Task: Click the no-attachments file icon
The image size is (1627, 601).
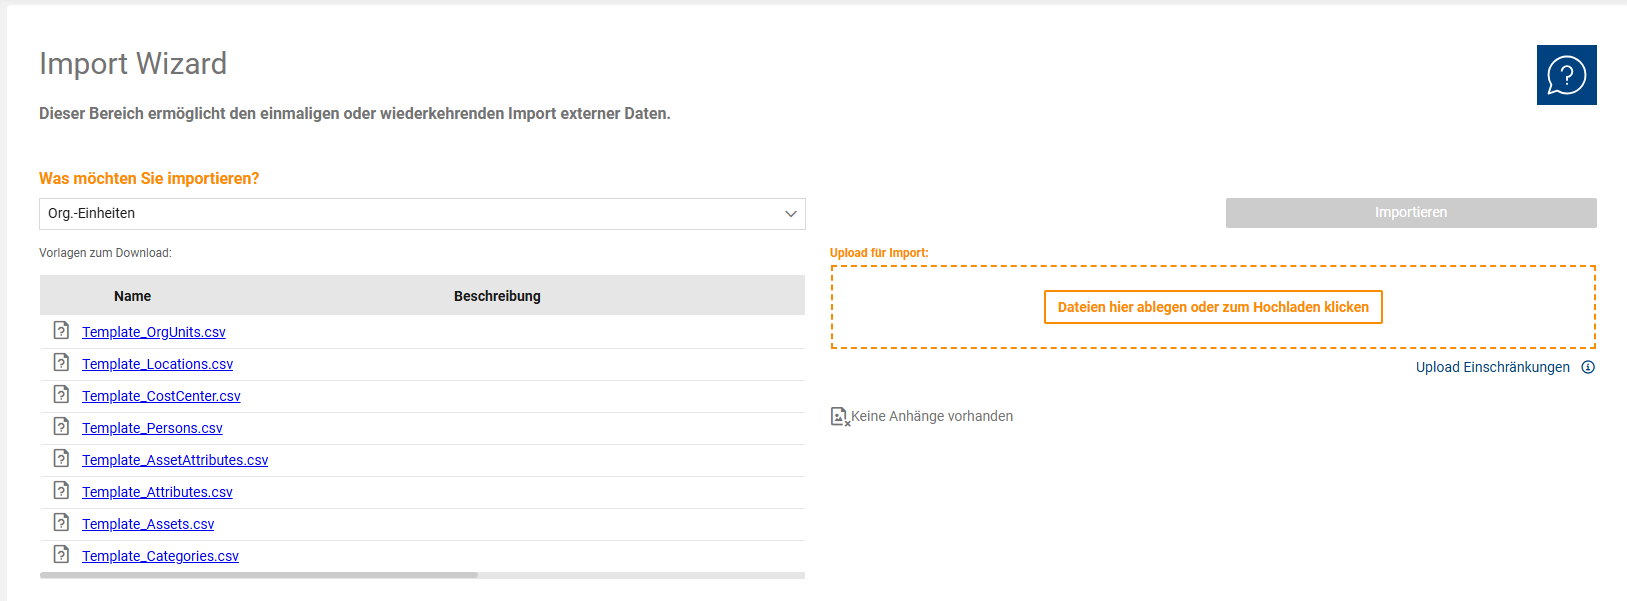Action: tap(840, 416)
